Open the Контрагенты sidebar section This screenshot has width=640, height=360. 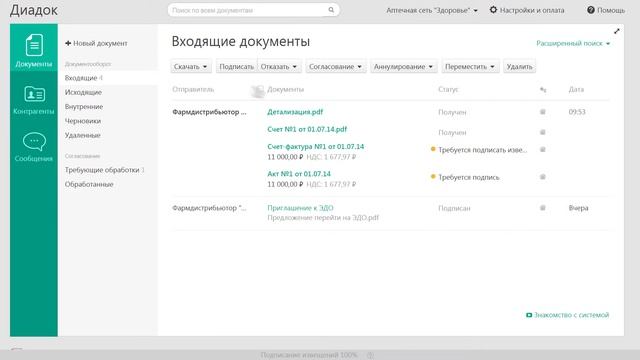coord(34,100)
